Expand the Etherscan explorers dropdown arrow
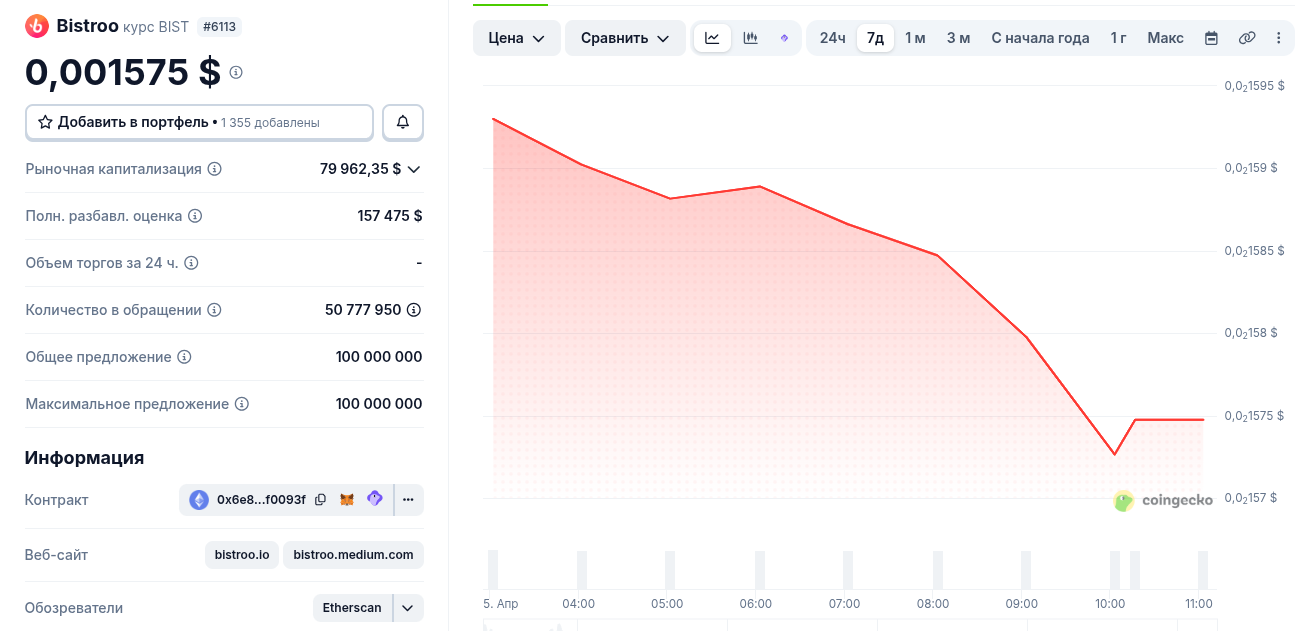Image resolution: width=1310 pixels, height=631 pixels. 408,608
